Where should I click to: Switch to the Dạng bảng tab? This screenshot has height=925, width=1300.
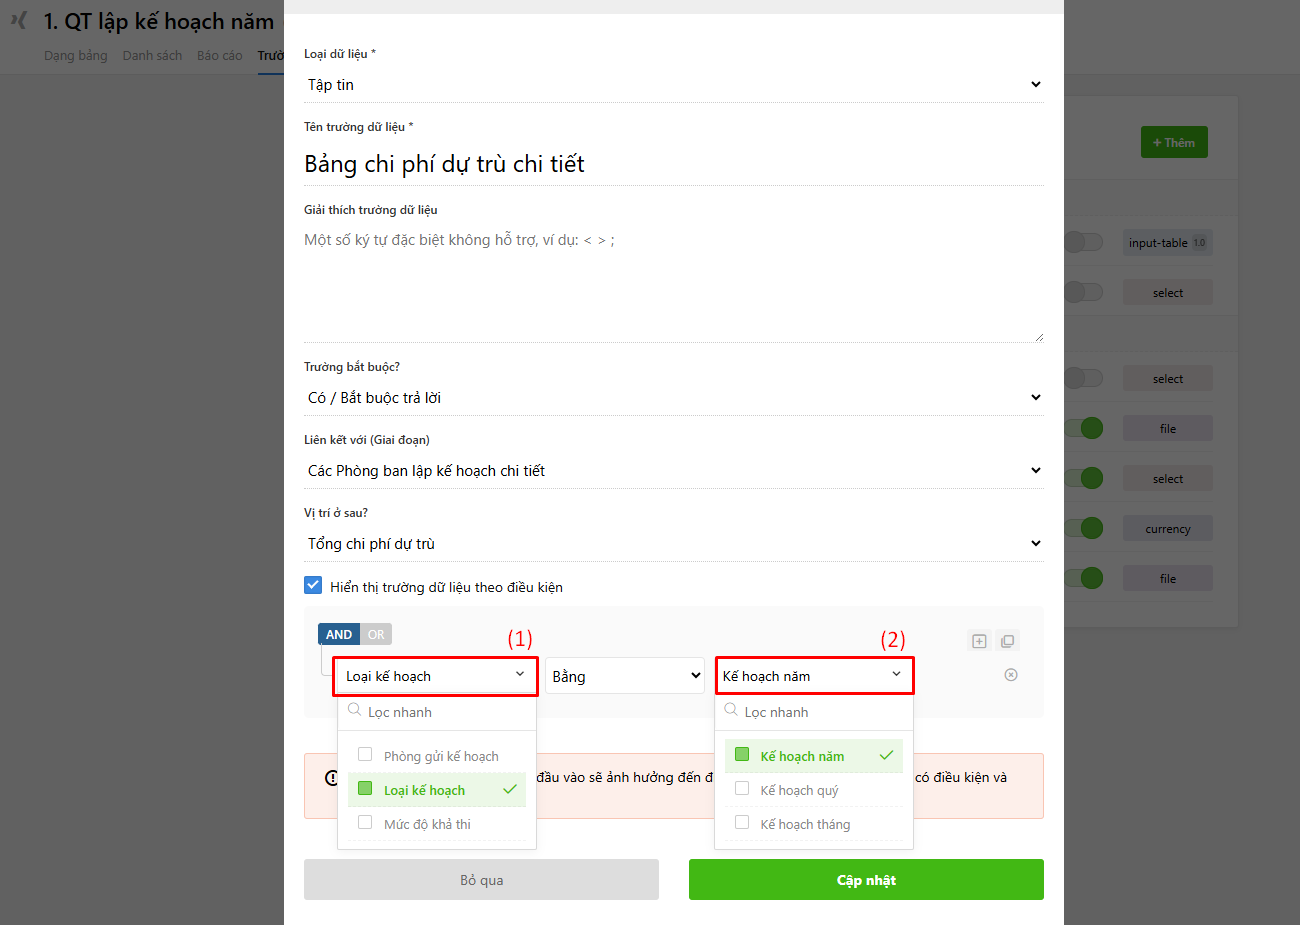coord(76,55)
